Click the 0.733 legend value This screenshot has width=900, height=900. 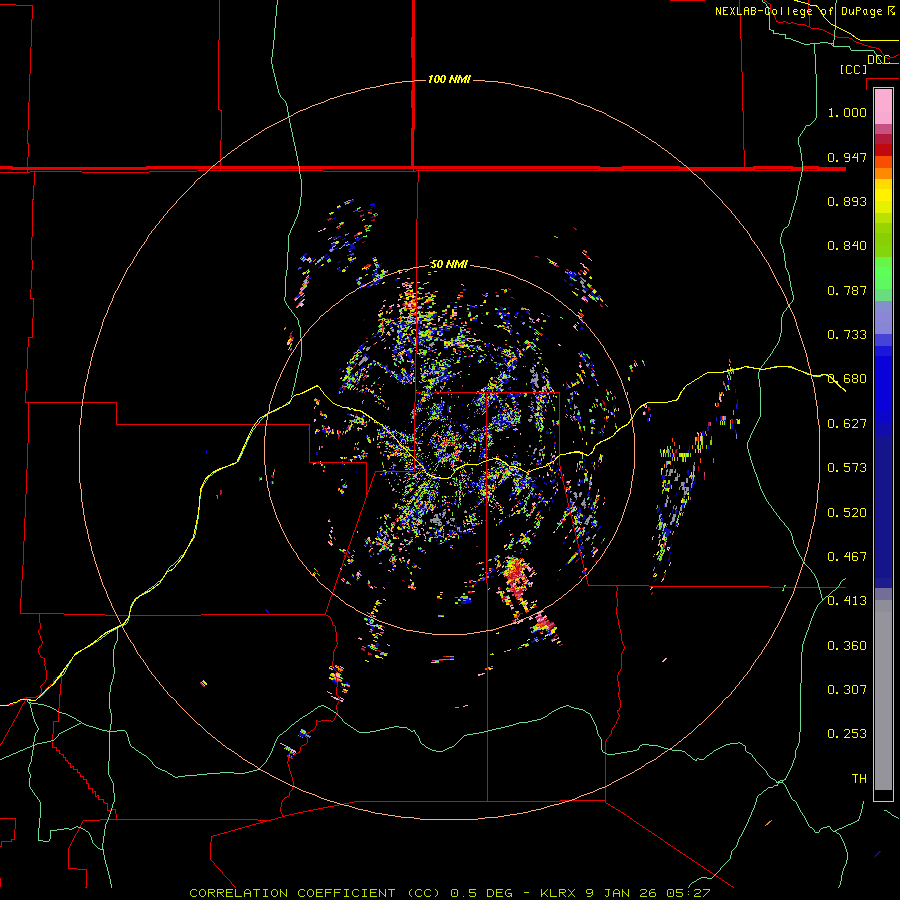847,335
